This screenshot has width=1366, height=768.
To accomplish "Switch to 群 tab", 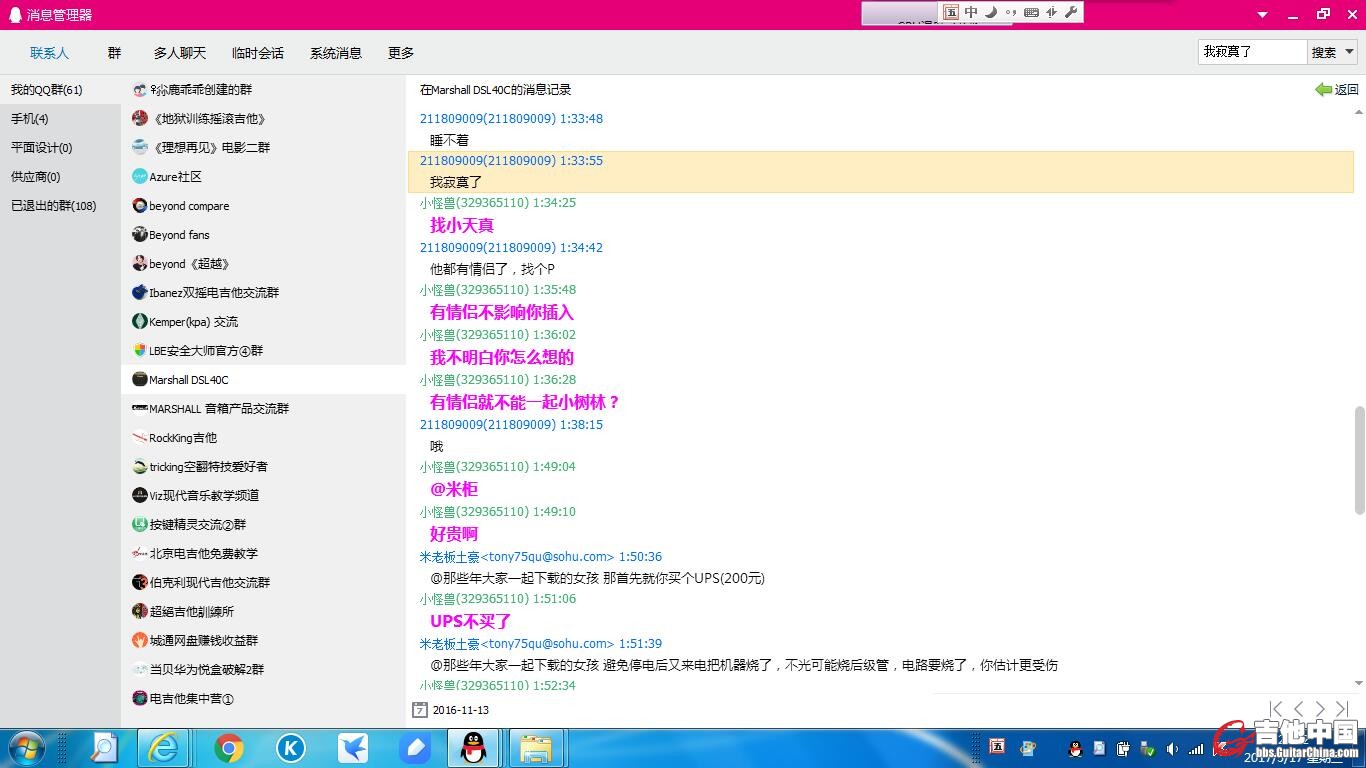I will coord(114,53).
